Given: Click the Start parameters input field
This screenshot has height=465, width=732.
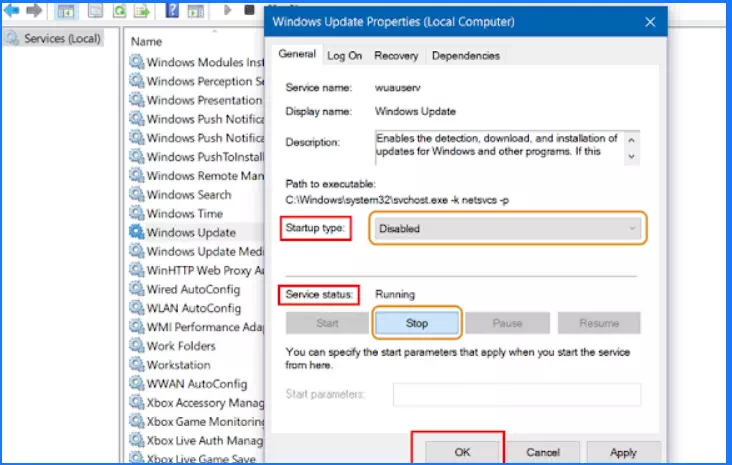Looking at the screenshot, I should pos(517,395).
